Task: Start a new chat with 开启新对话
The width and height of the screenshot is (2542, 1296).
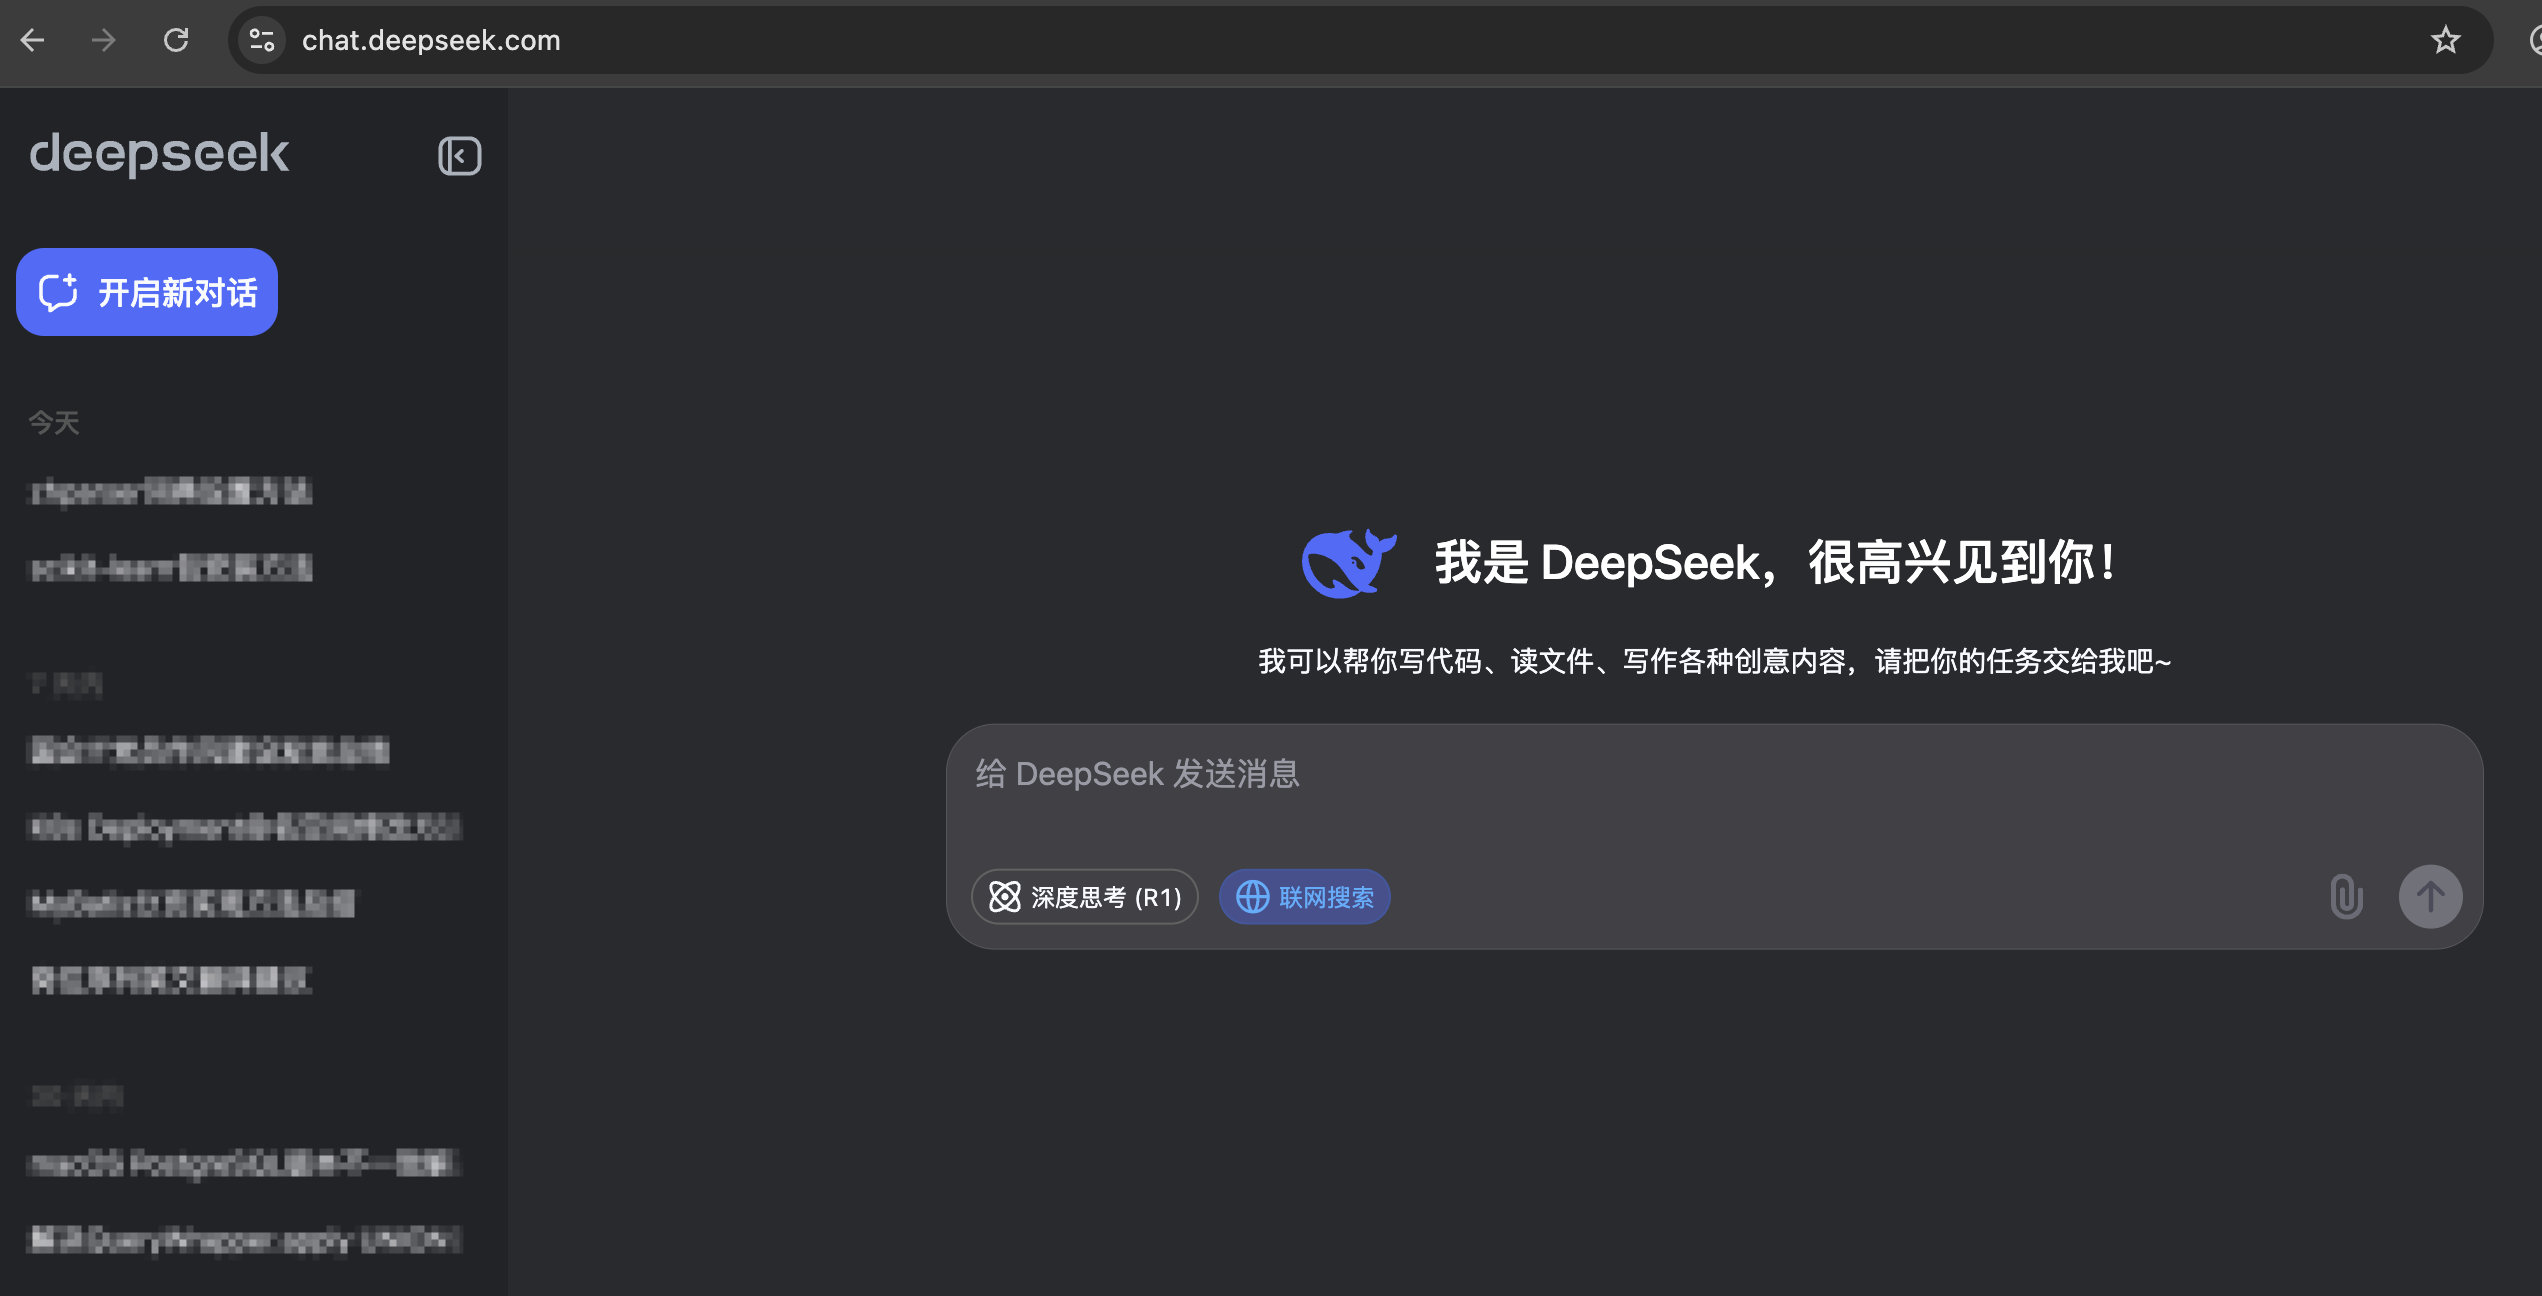Action: click(147, 292)
